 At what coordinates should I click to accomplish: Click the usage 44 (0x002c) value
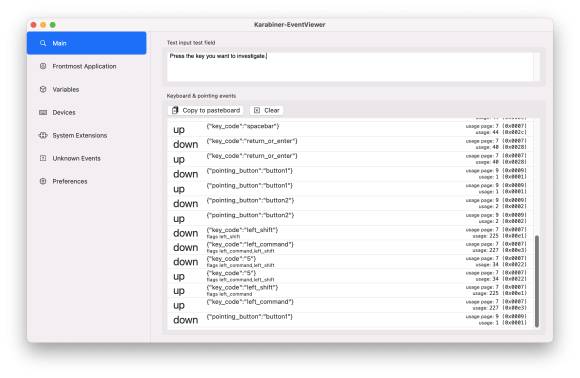501,132
